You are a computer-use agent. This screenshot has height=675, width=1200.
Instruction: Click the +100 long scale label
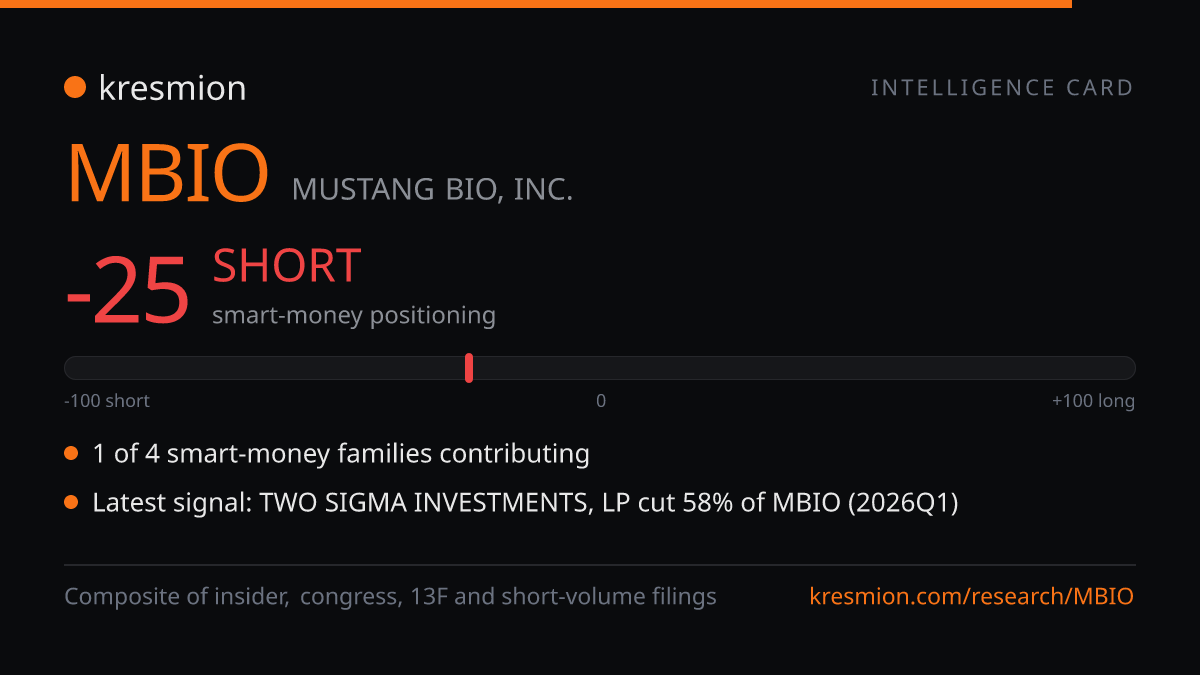[1093, 401]
